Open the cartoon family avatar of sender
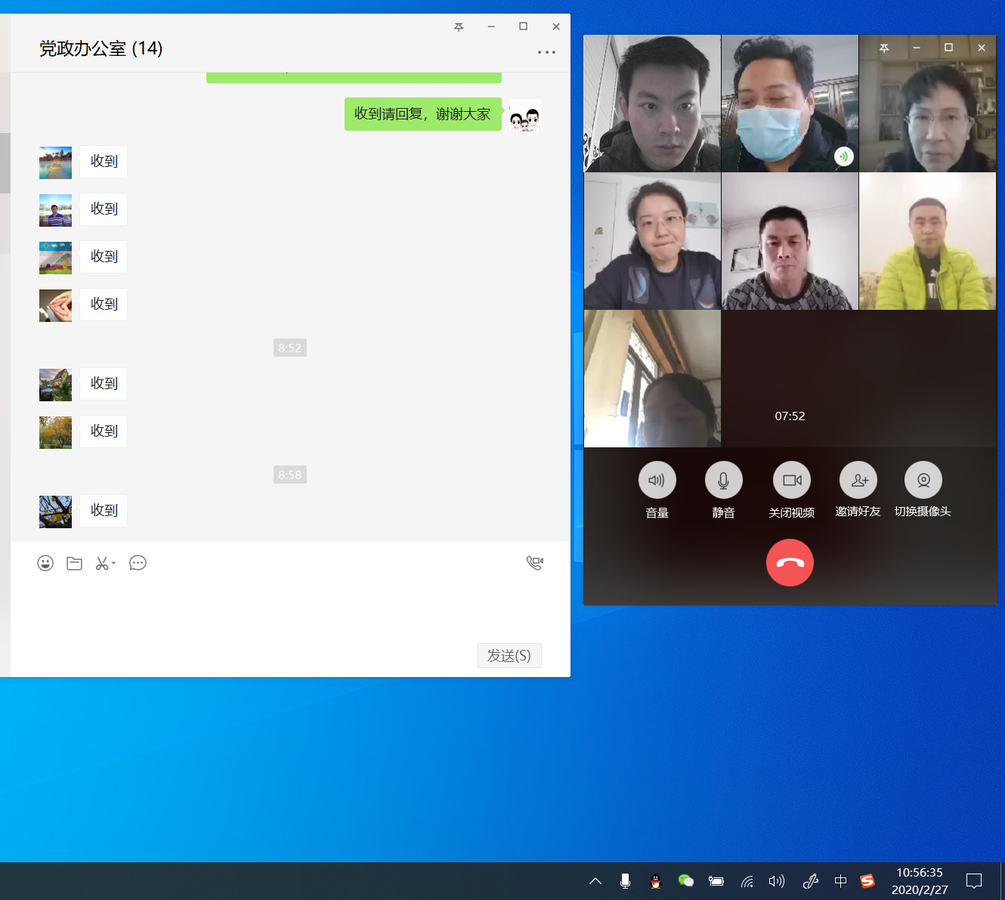 coord(525,115)
